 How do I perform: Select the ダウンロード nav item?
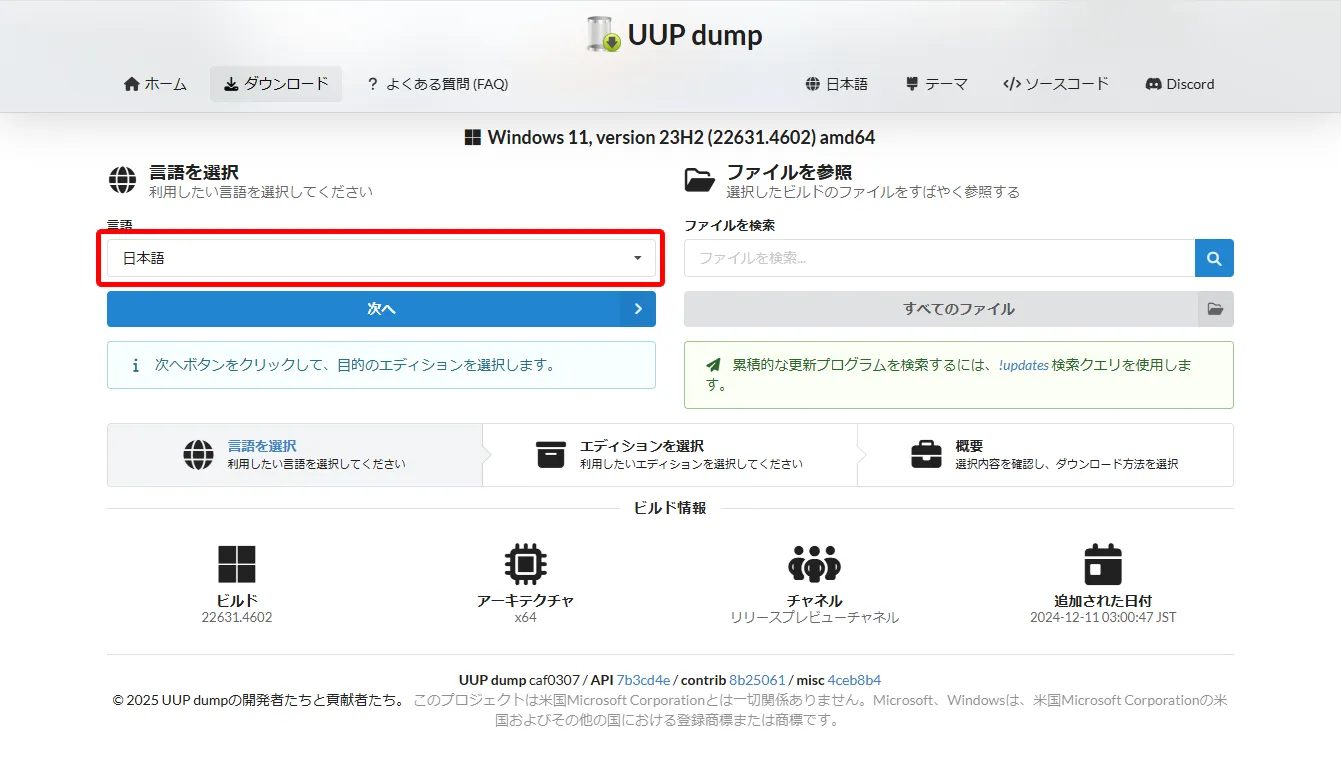(x=276, y=84)
